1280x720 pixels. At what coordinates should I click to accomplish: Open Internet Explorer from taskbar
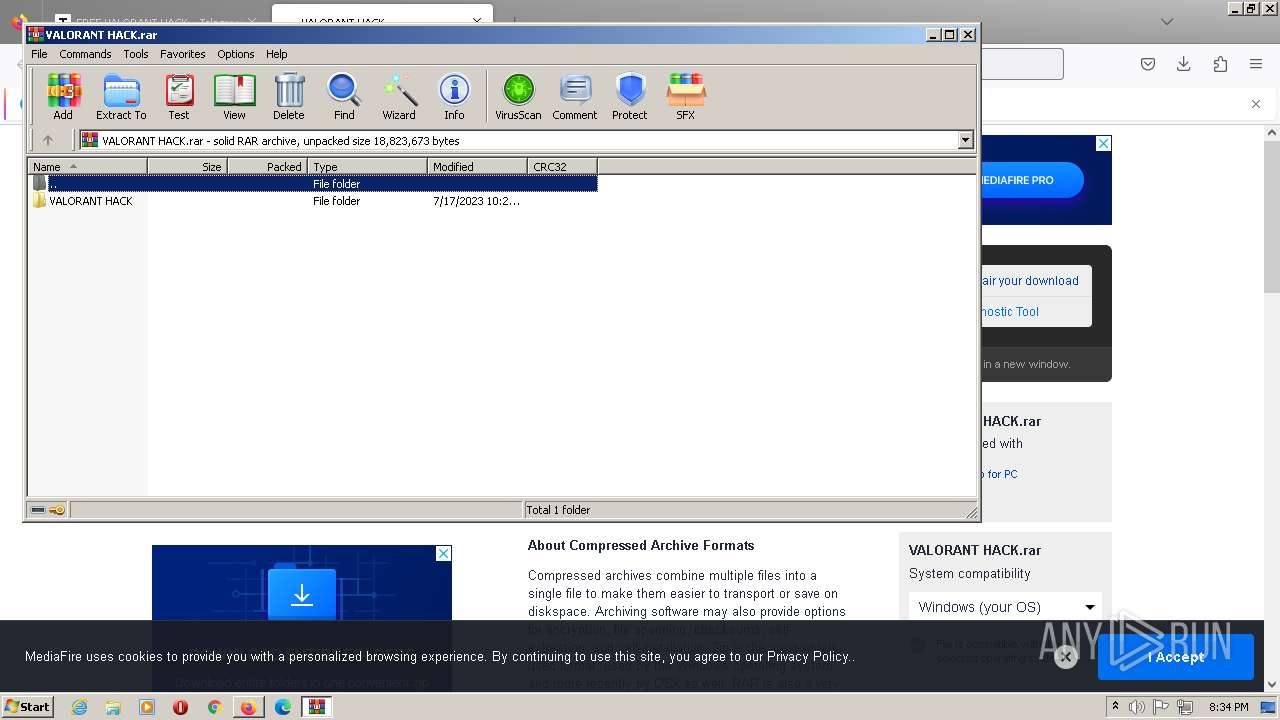coord(79,707)
